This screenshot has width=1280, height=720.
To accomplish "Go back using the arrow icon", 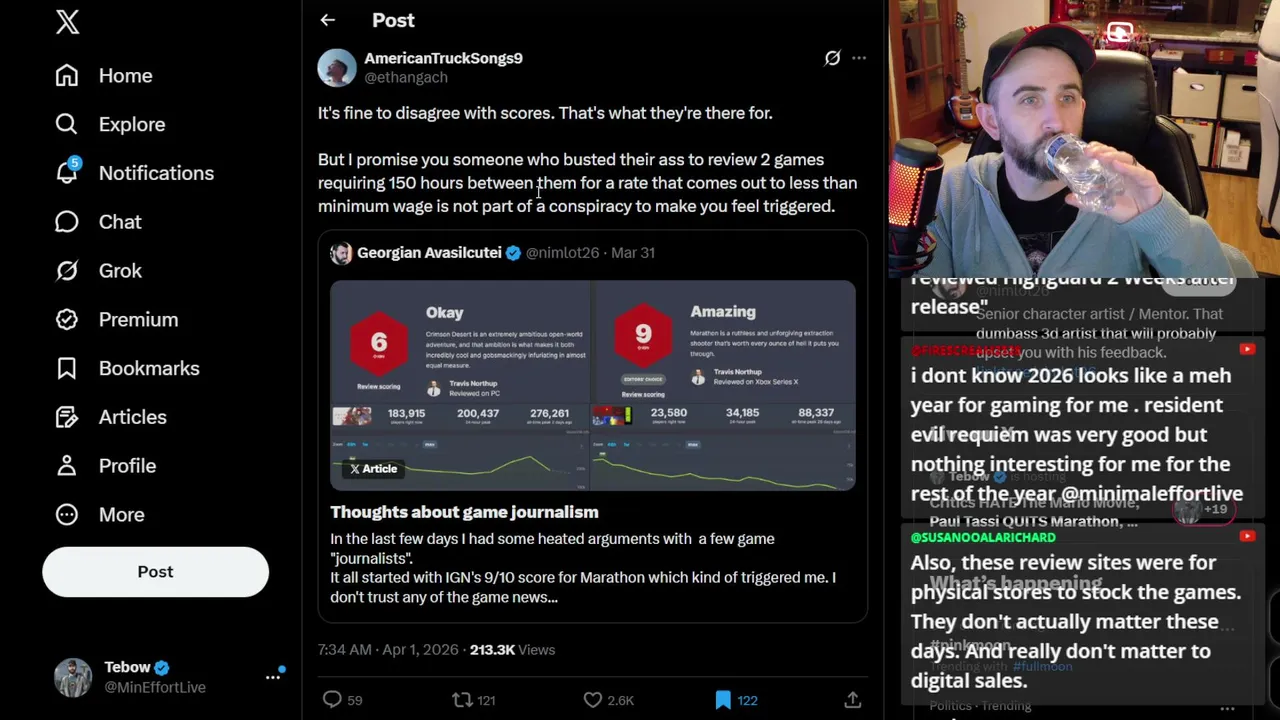I will click(x=328, y=20).
